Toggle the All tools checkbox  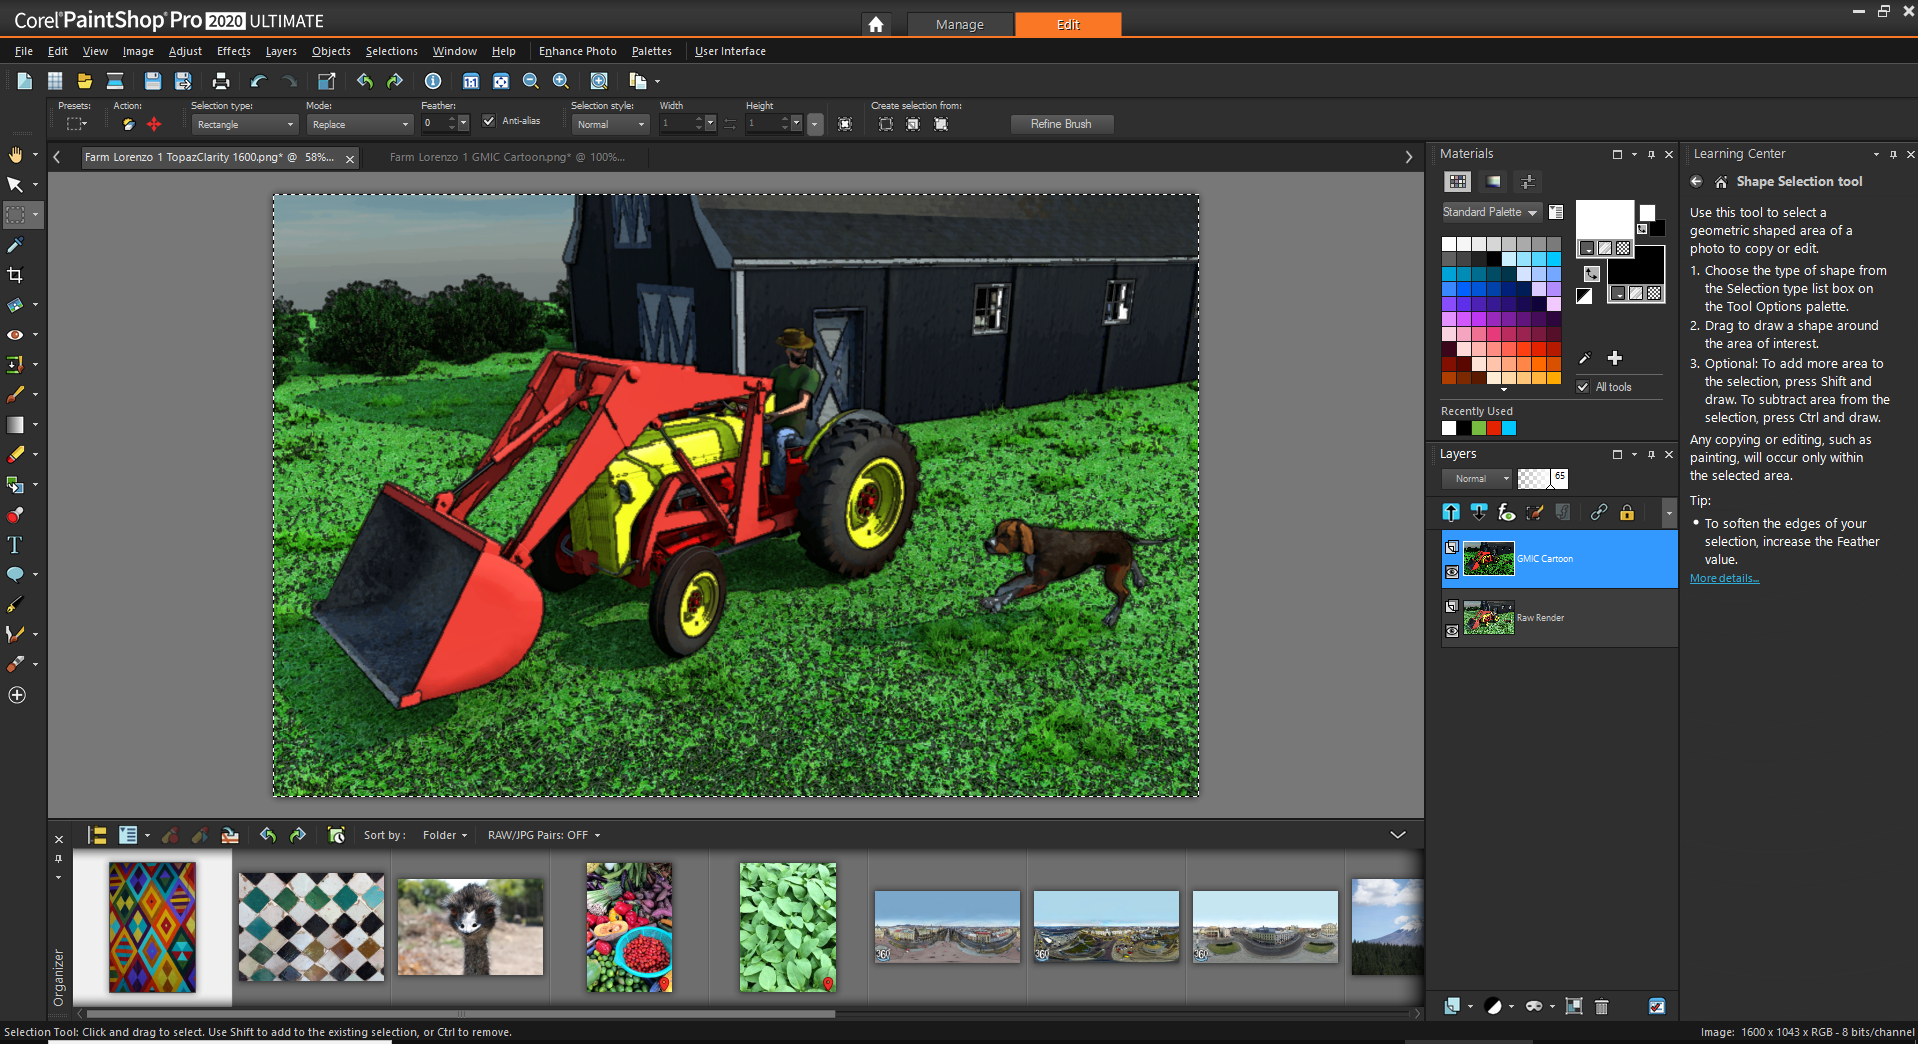(x=1583, y=387)
